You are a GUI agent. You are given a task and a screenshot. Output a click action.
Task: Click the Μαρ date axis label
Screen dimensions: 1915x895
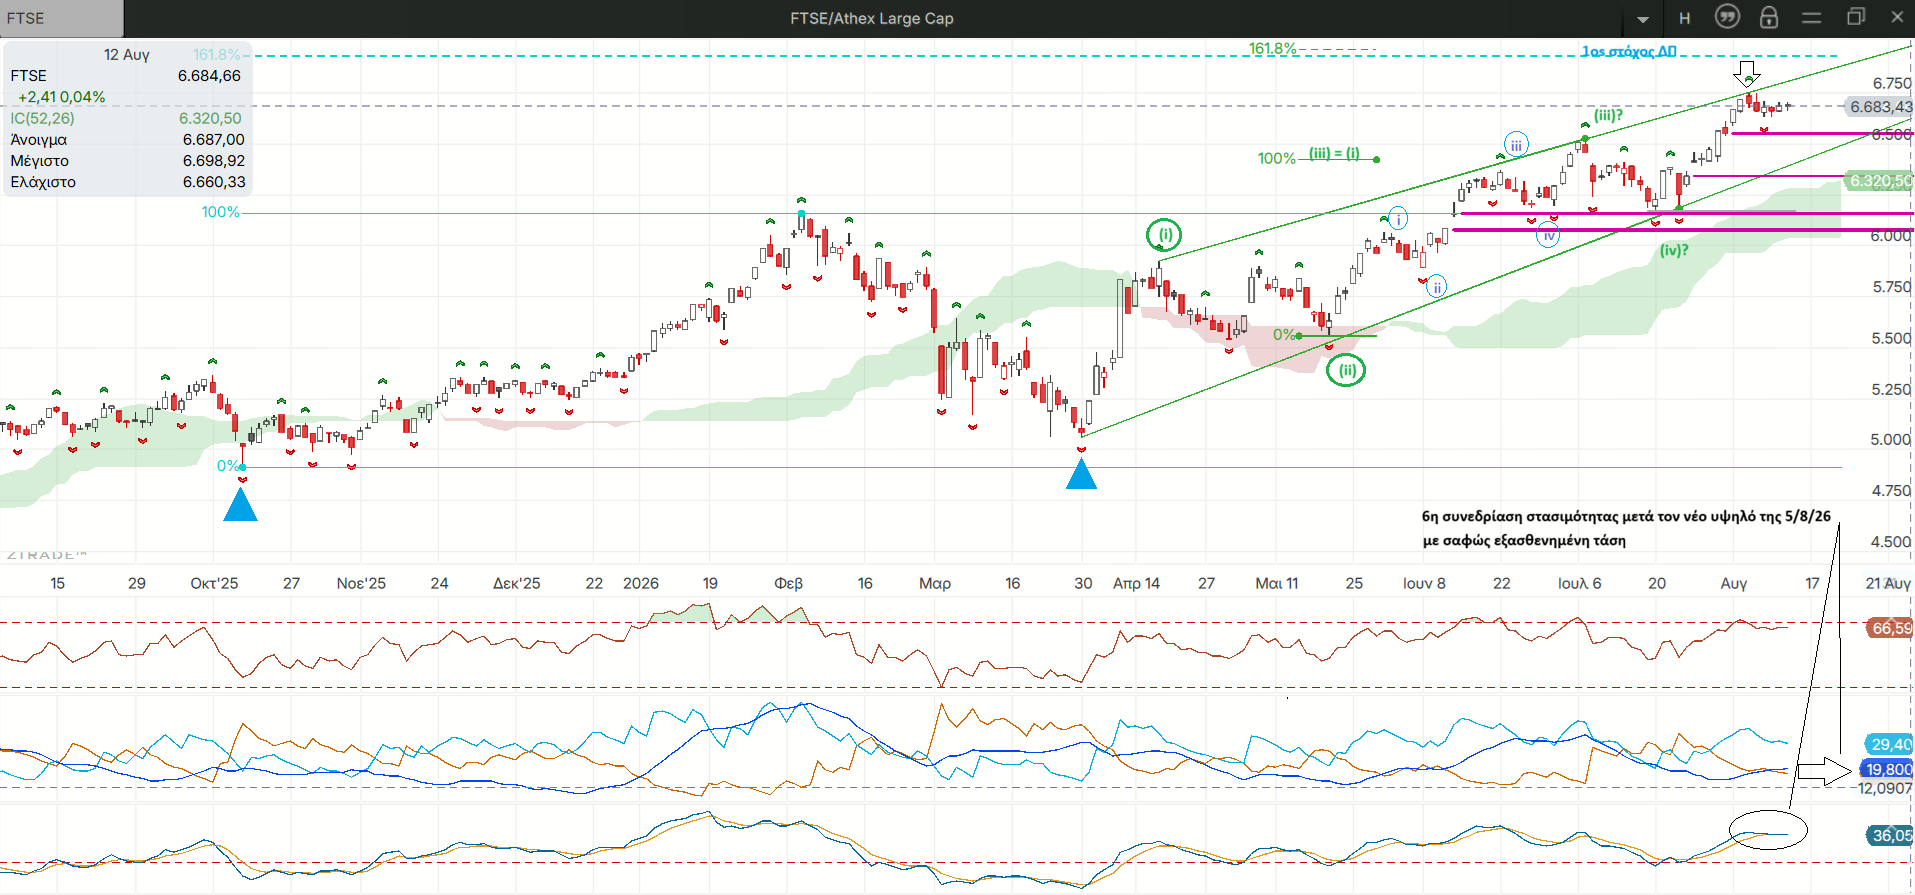(935, 583)
